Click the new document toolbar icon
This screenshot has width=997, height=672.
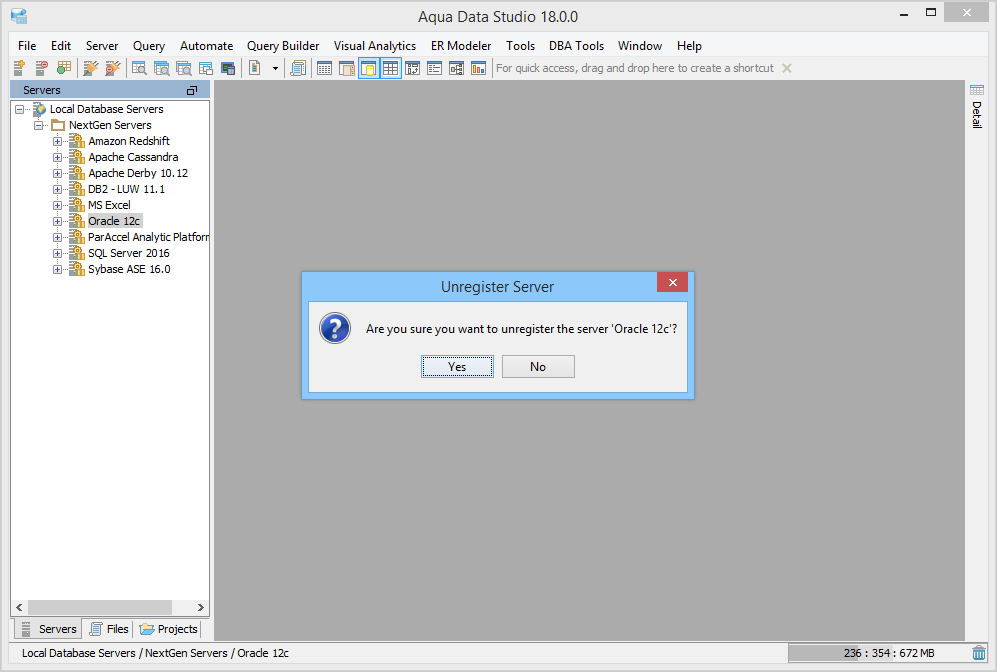255,68
